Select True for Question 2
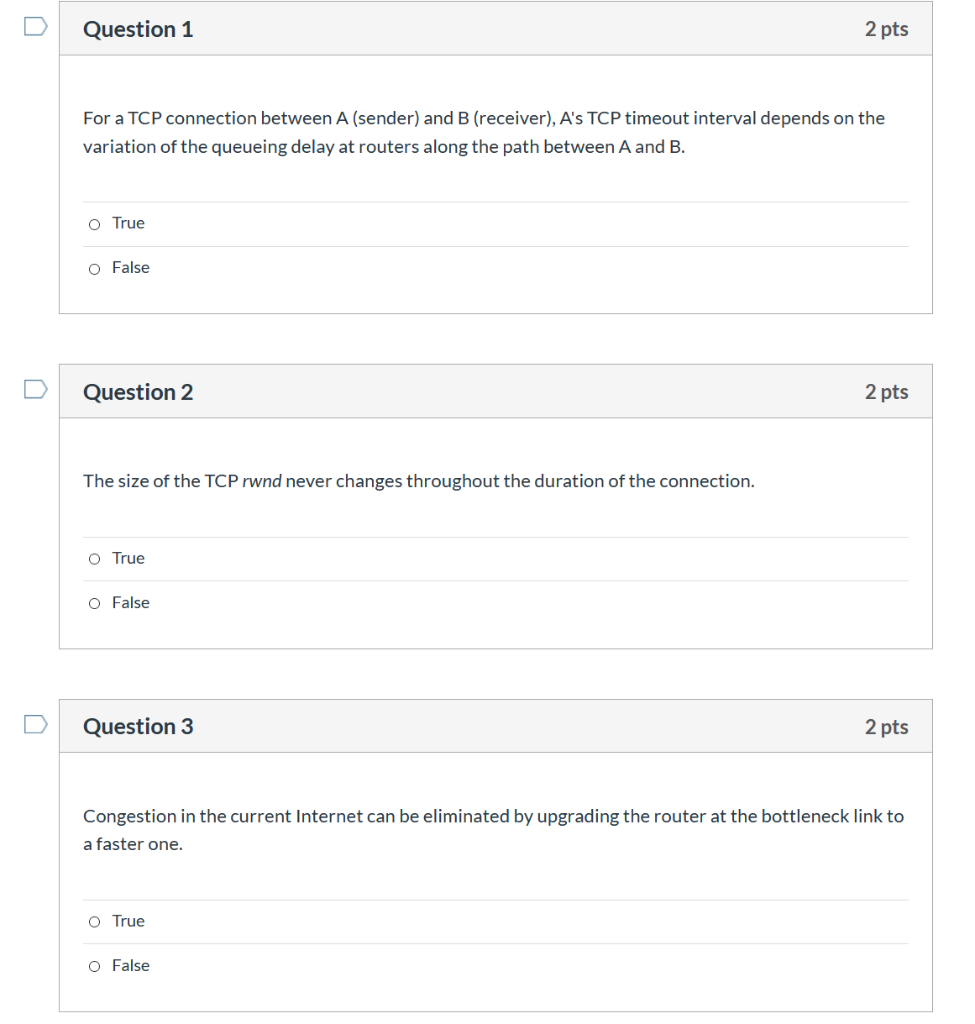 pos(93,558)
